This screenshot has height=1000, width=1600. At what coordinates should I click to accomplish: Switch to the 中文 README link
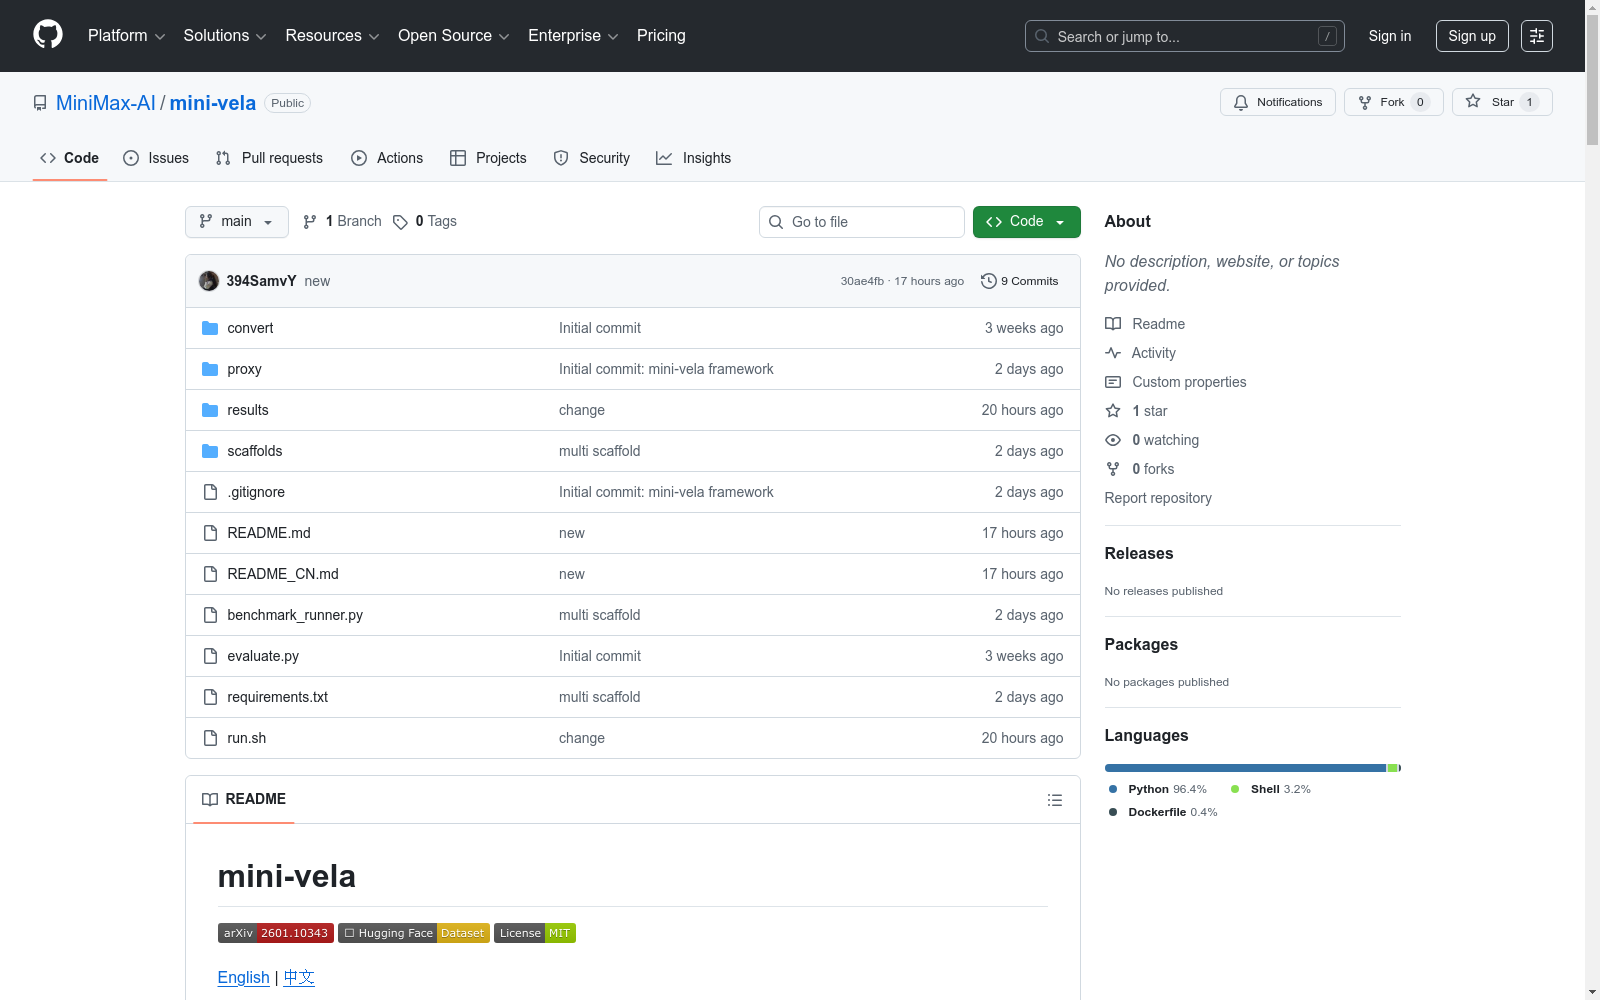(x=299, y=977)
